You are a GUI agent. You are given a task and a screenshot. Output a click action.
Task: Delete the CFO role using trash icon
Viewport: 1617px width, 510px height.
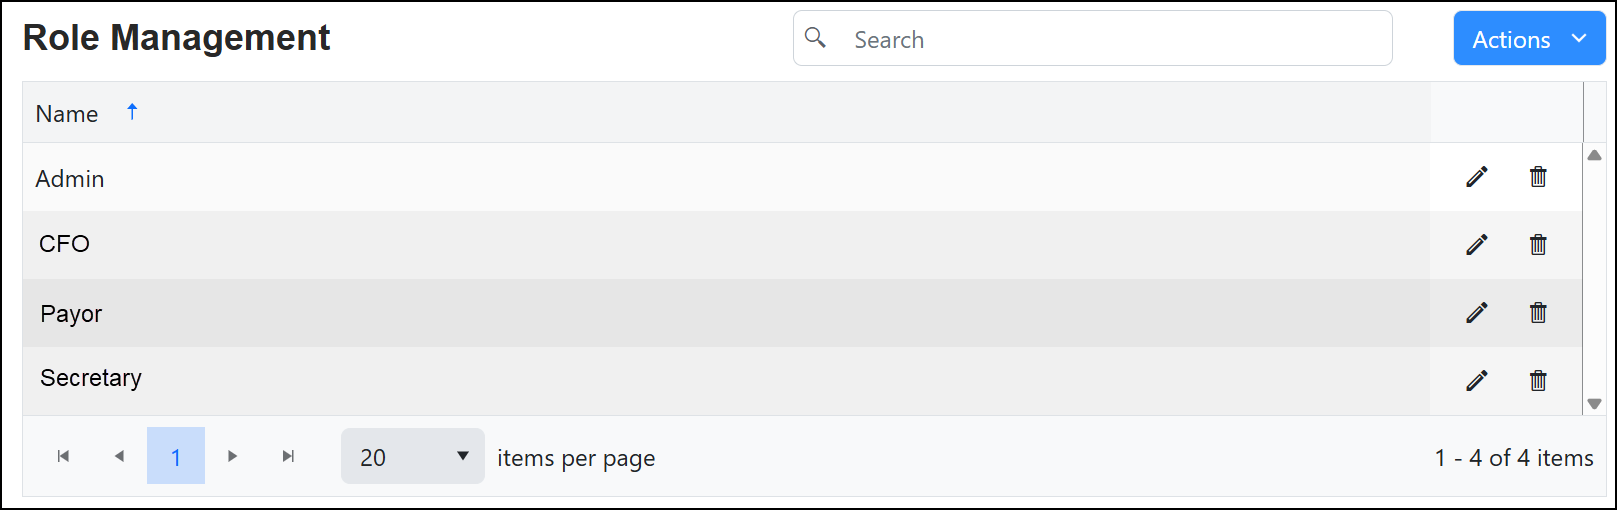point(1538,244)
